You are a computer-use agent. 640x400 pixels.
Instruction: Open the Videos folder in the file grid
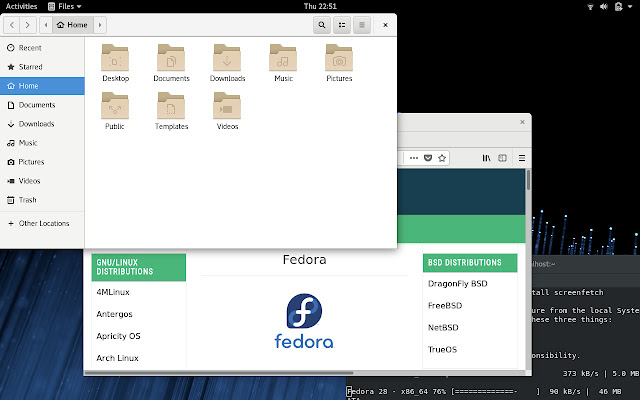(227, 111)
